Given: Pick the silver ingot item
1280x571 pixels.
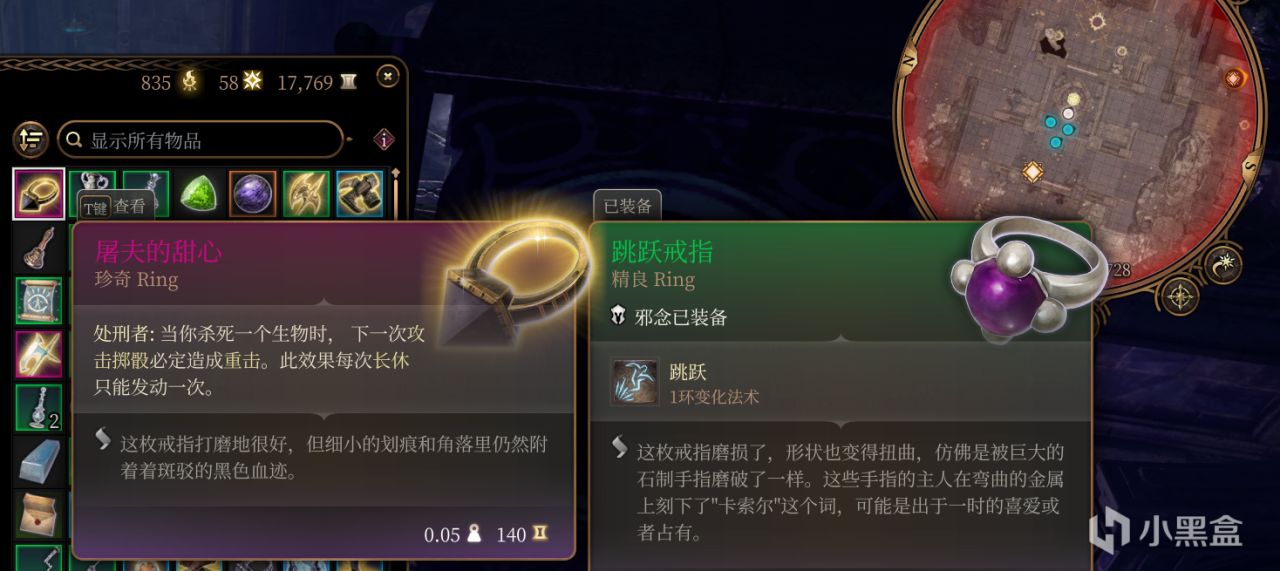Looking at the screenshot, I should tap(39, 461).
